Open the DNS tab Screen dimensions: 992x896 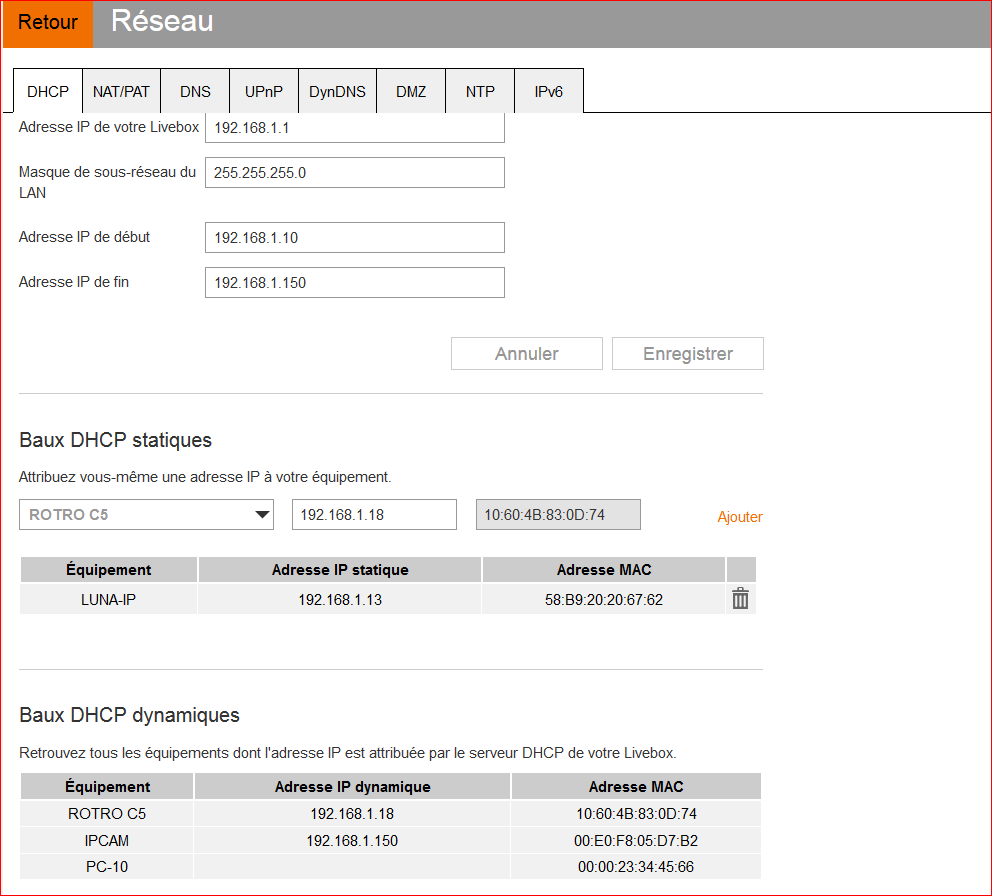pyautogui.click(x=195, y=91)
